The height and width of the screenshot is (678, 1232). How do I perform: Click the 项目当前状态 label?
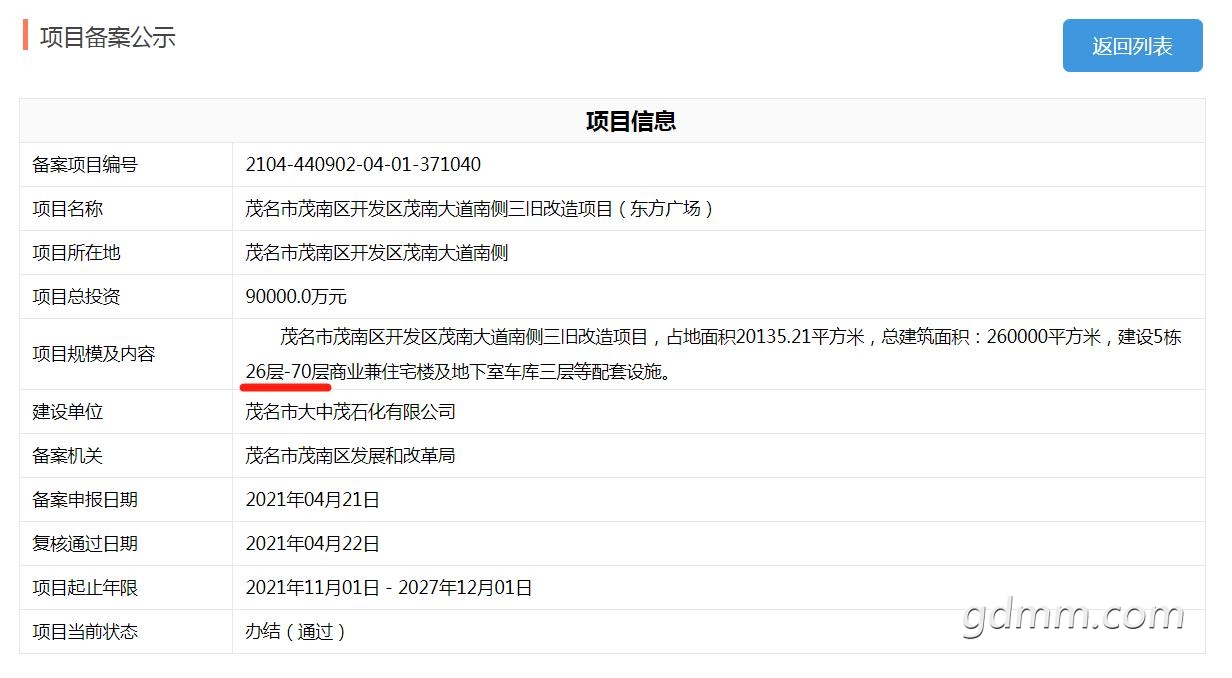pos(85,632)
